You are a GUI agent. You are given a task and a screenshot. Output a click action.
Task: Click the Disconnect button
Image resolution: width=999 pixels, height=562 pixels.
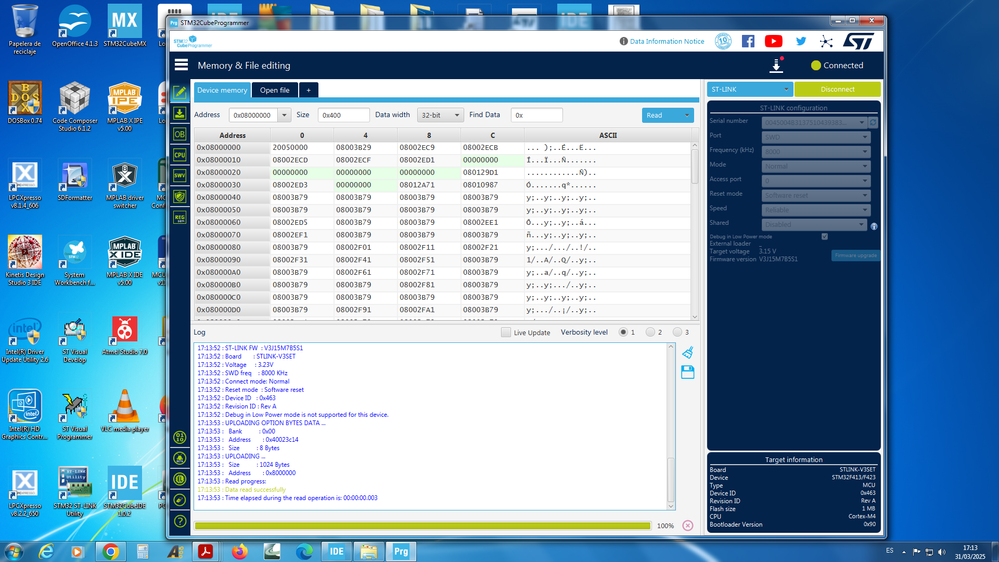[x=837, y=89]
